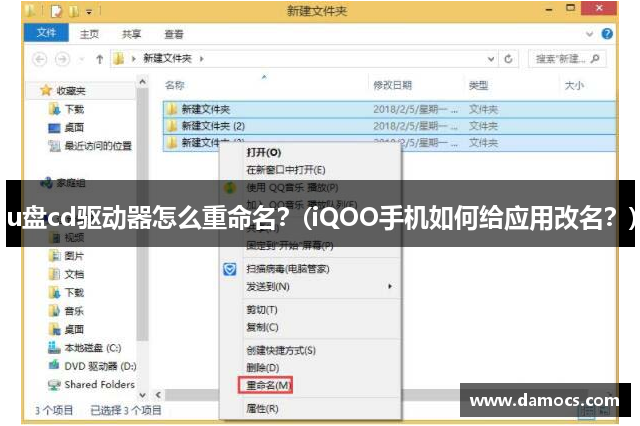Viewport: 640px width, 426px height.
Task: Choose 在新窗口中打开(E) in context menu
Action: [285, 170]
